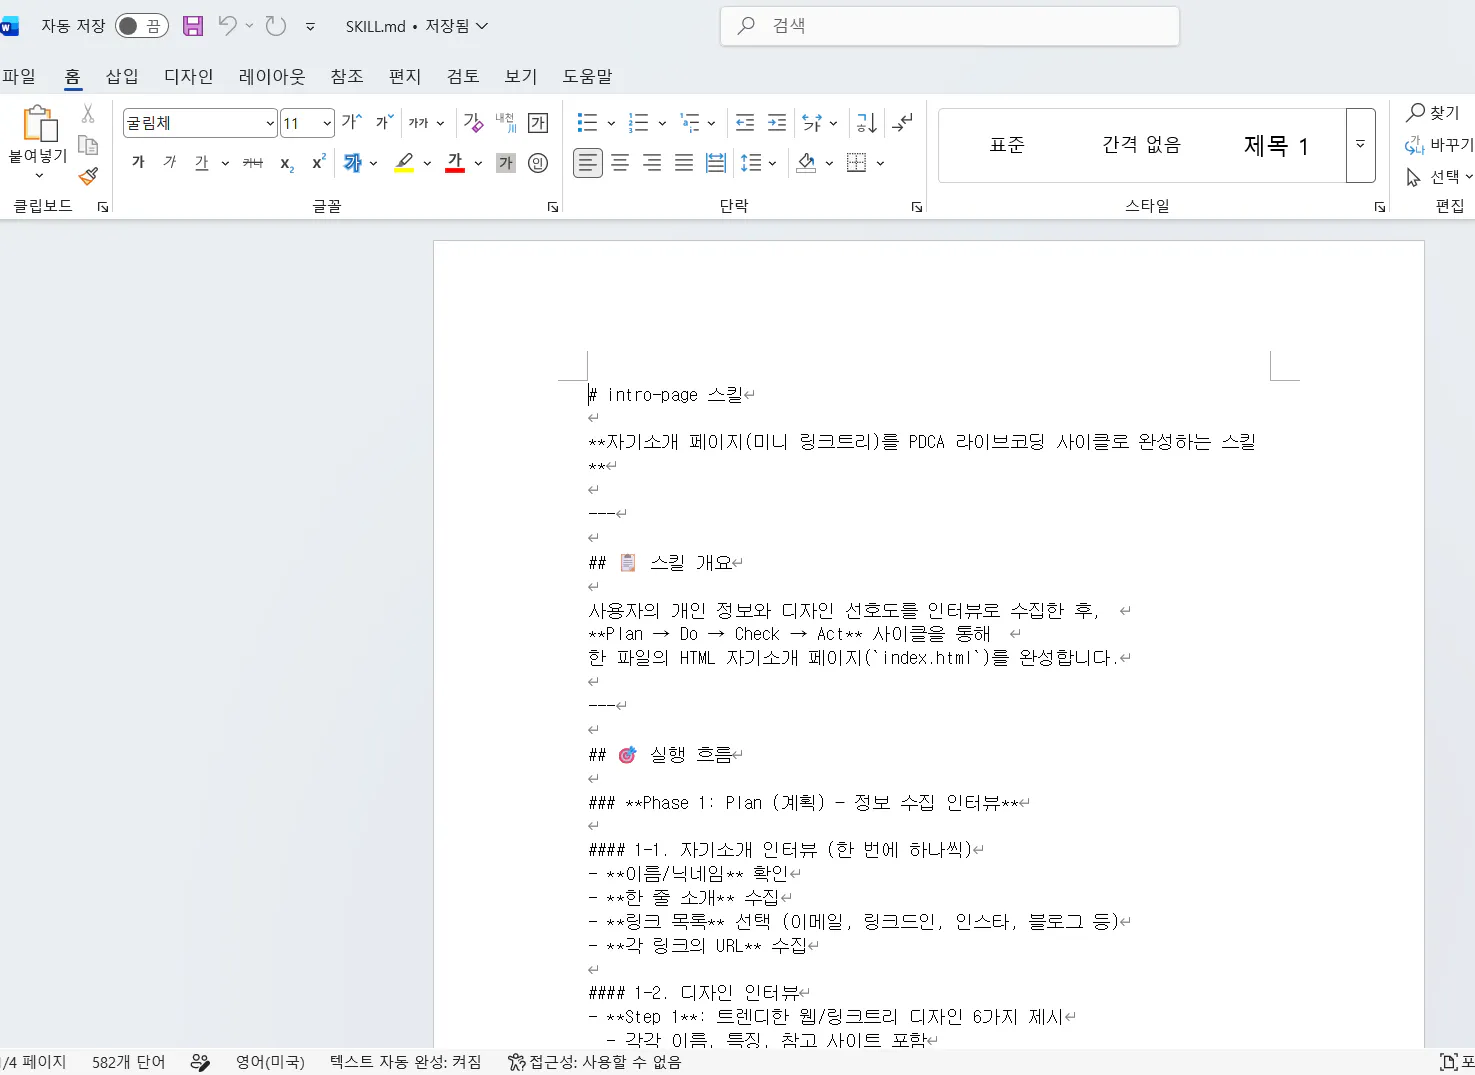The width and height of the screenshot is (1475, 1075).
Task: Click the Cut scissors icon
Action: coord(88,114)
